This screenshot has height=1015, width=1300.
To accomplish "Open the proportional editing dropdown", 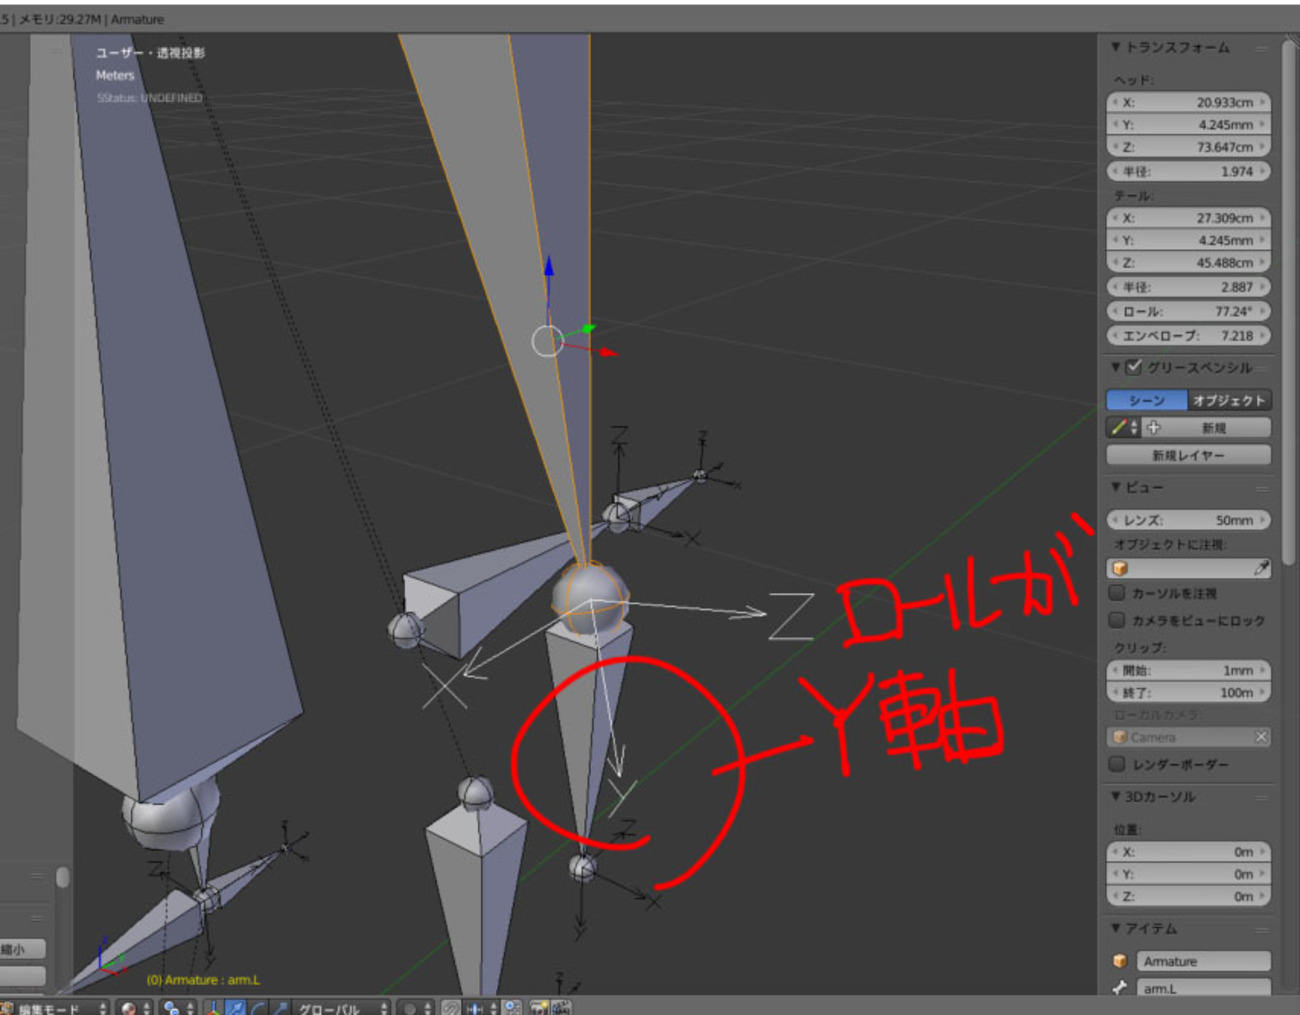I will pyautogui.click(x=413, y=1008).
